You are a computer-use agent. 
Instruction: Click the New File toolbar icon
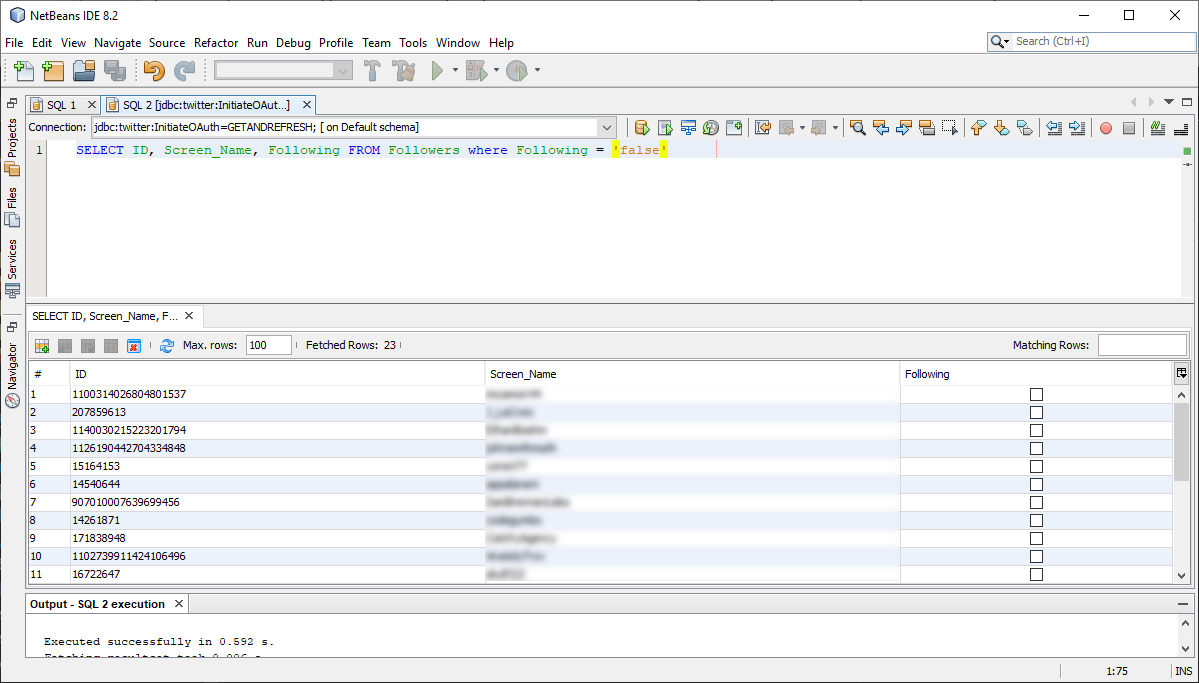pyautogui.click(x=23, y=70)
